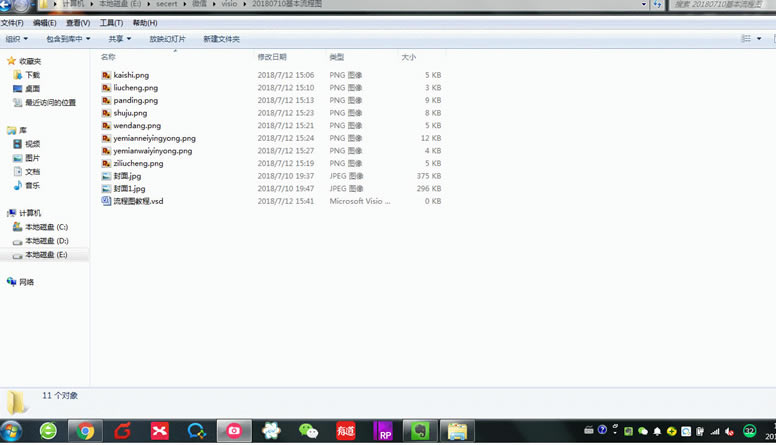Open the 组织 dropdown menu

pos(16,39)
